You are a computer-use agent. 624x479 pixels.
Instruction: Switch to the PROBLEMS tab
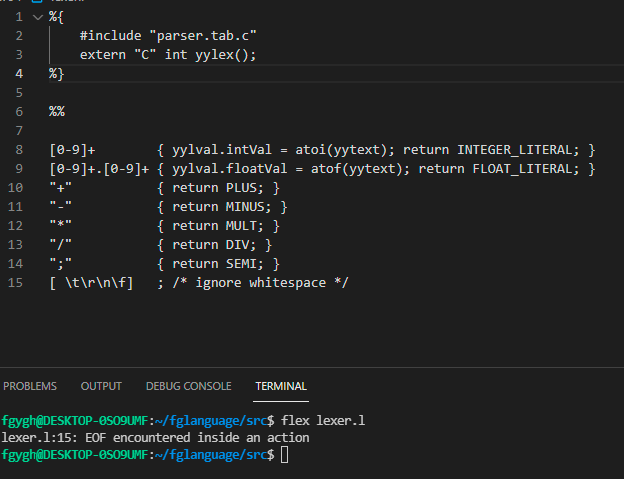click(x=30, y=386)
